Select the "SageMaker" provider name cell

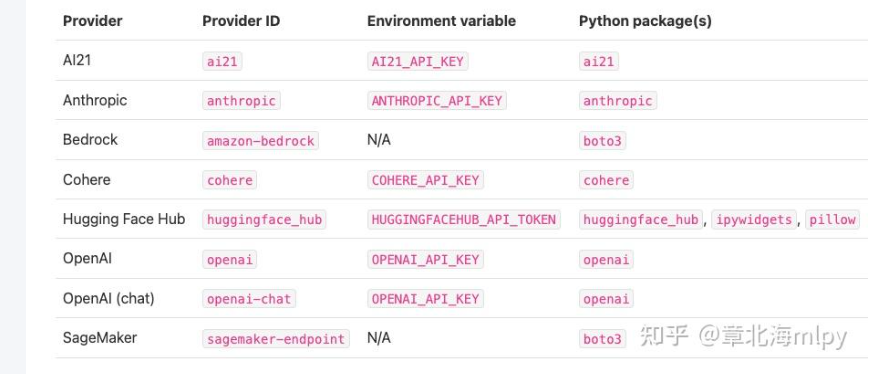(100, 338)
